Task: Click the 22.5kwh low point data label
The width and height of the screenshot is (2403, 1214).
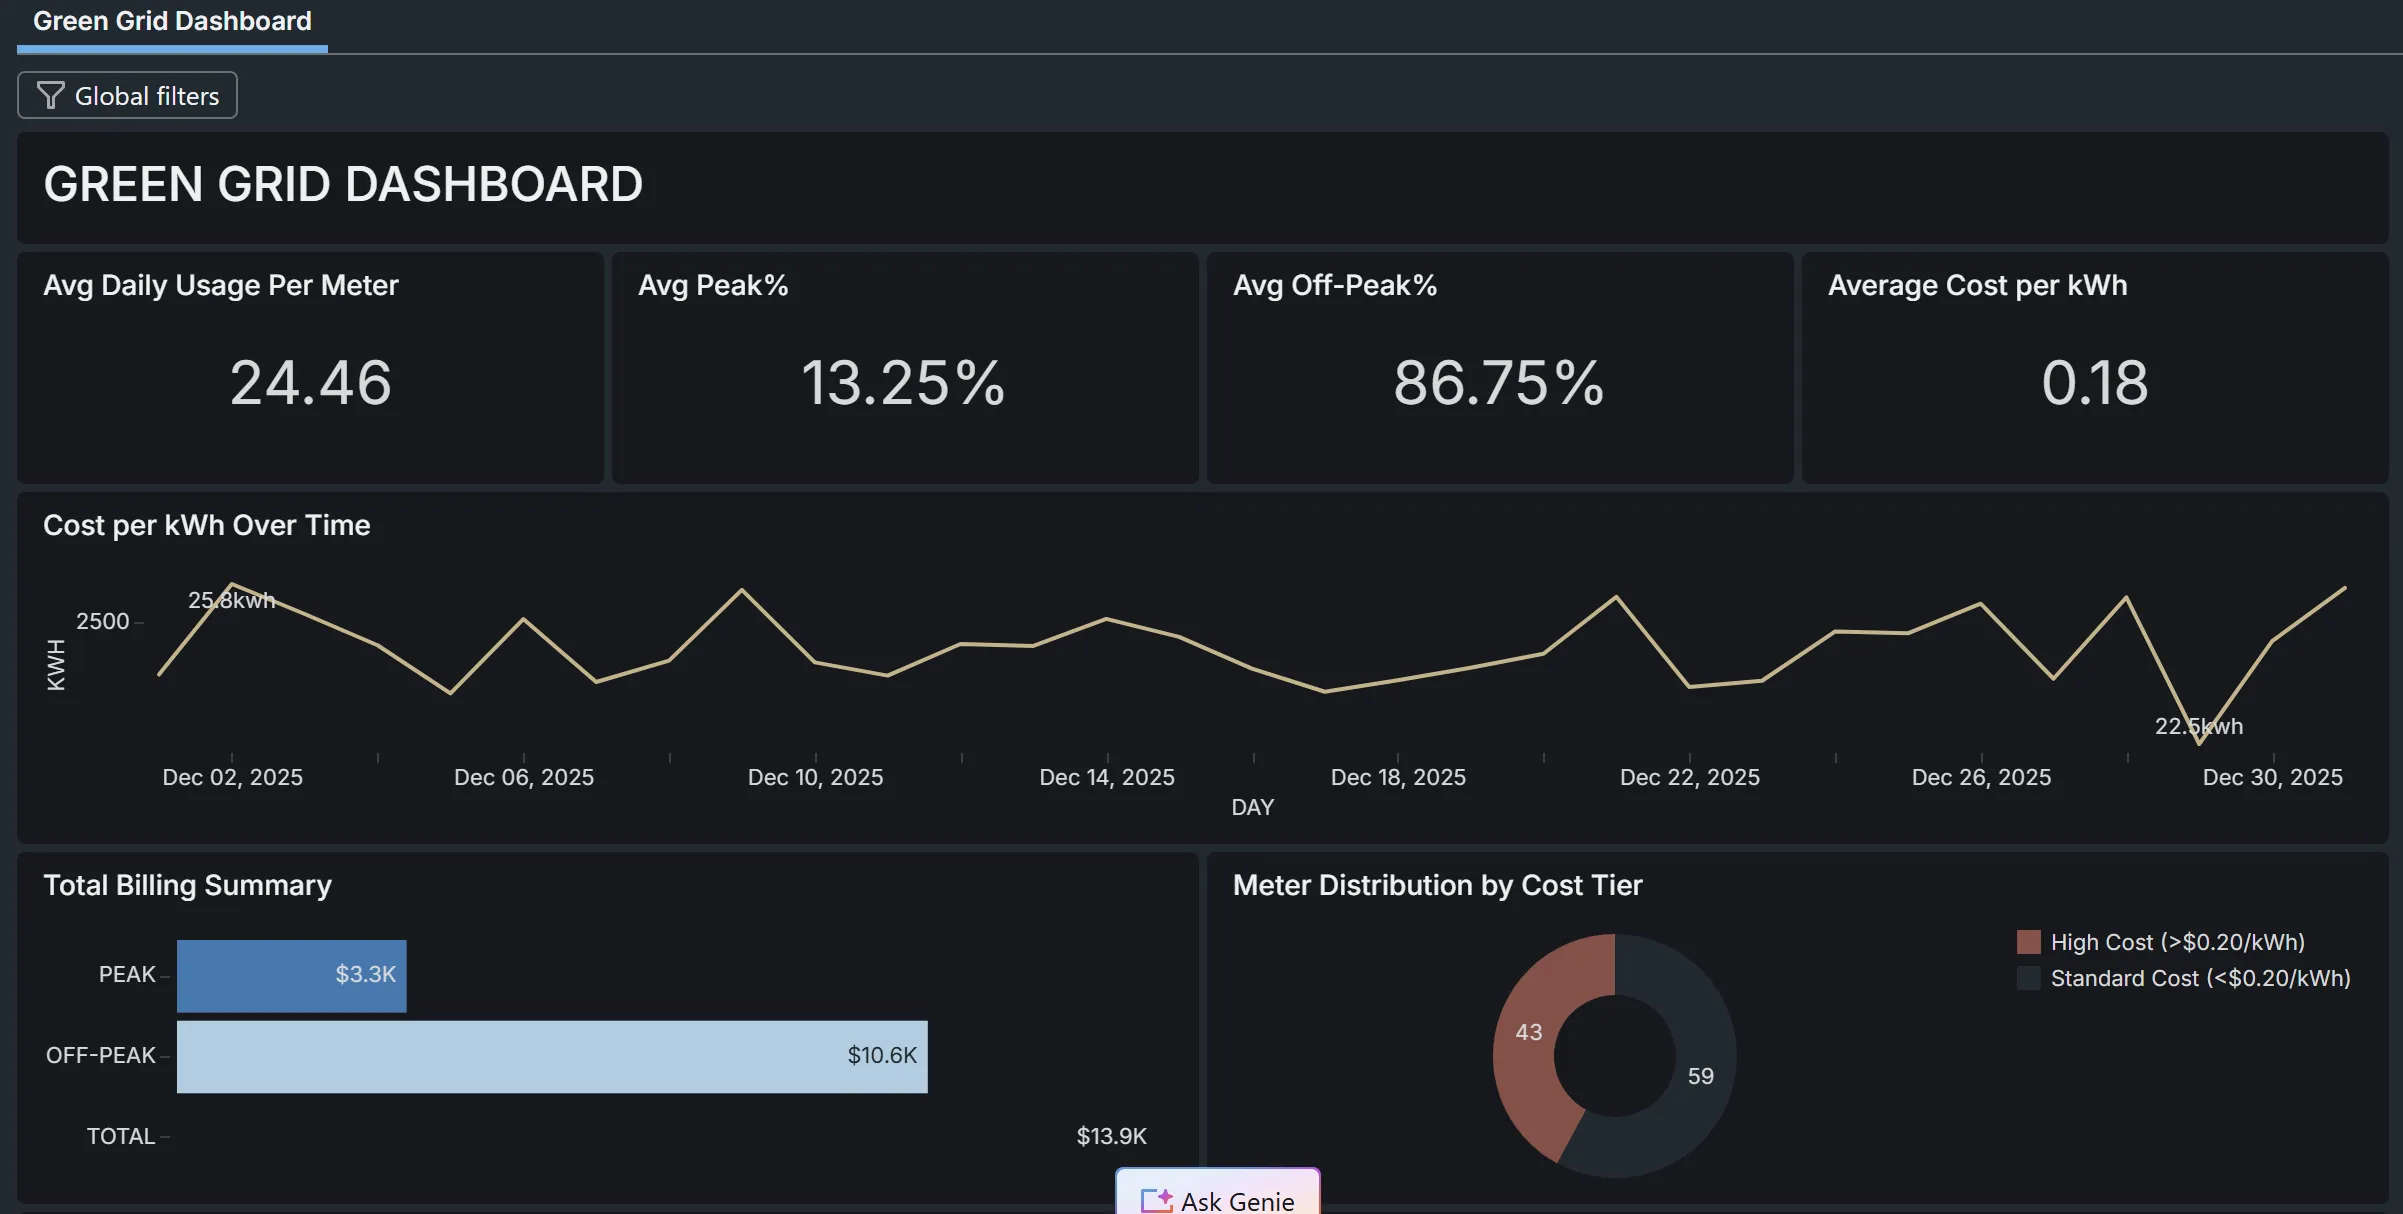Action: coord(2199,726)
